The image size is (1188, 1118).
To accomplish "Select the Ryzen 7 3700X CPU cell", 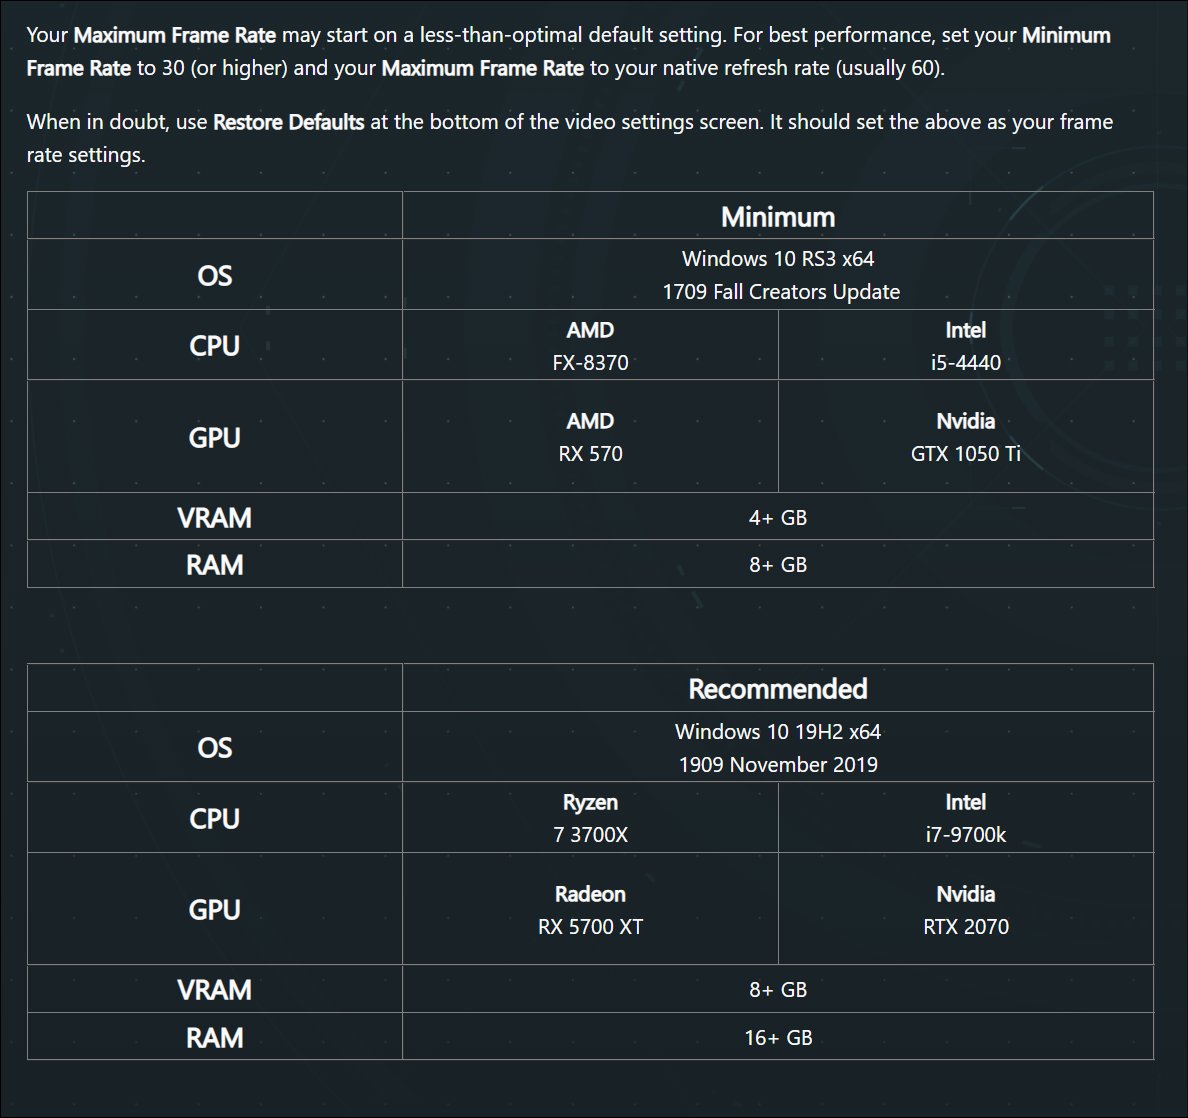I will coord(590,818).
